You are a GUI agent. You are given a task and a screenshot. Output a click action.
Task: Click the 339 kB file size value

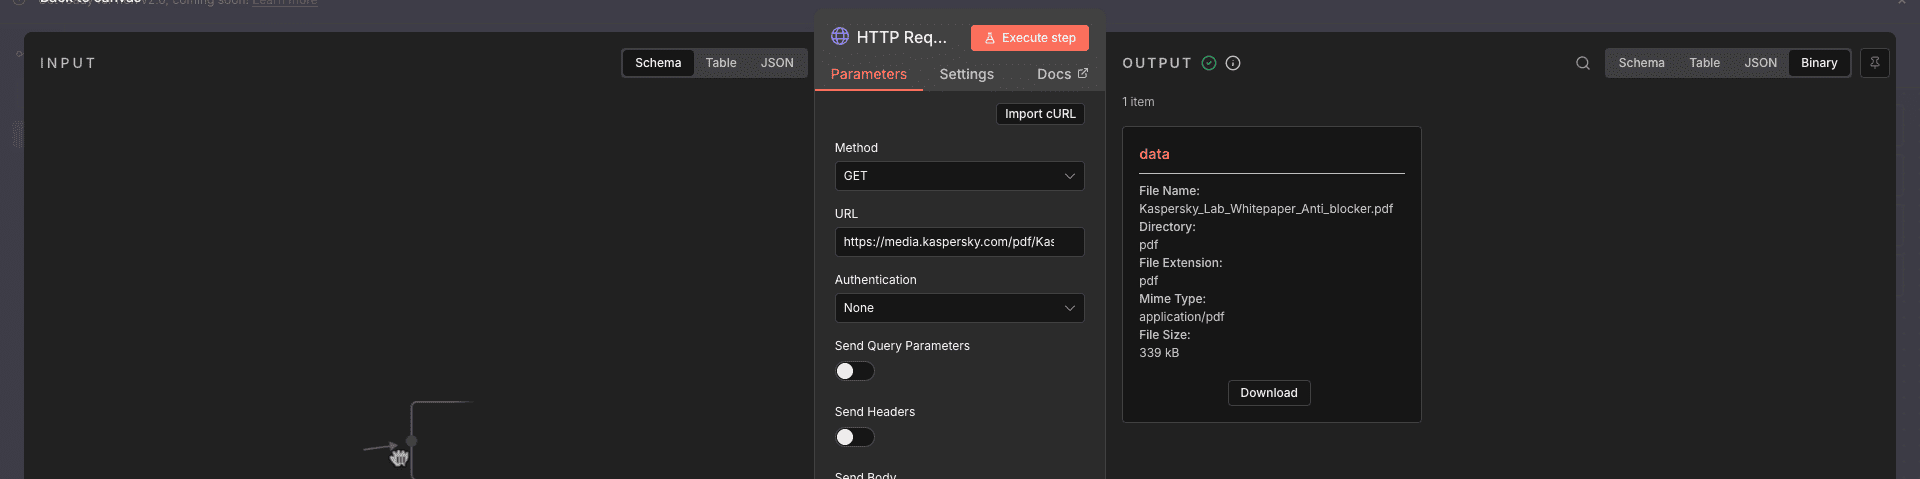pyautogui.click(x=1159, y=353)
